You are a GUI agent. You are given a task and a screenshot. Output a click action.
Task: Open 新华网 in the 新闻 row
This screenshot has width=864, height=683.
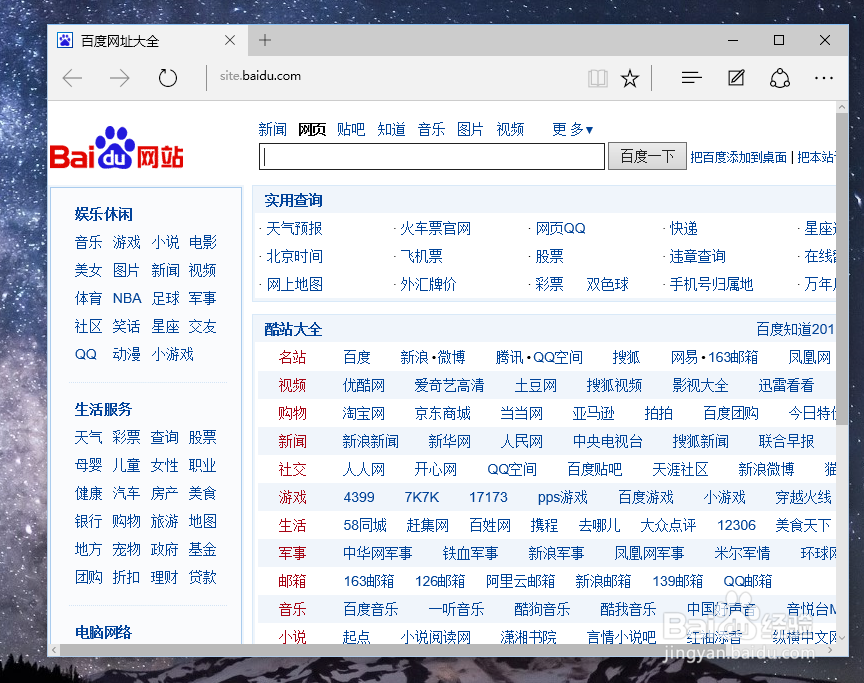point(450,442)
